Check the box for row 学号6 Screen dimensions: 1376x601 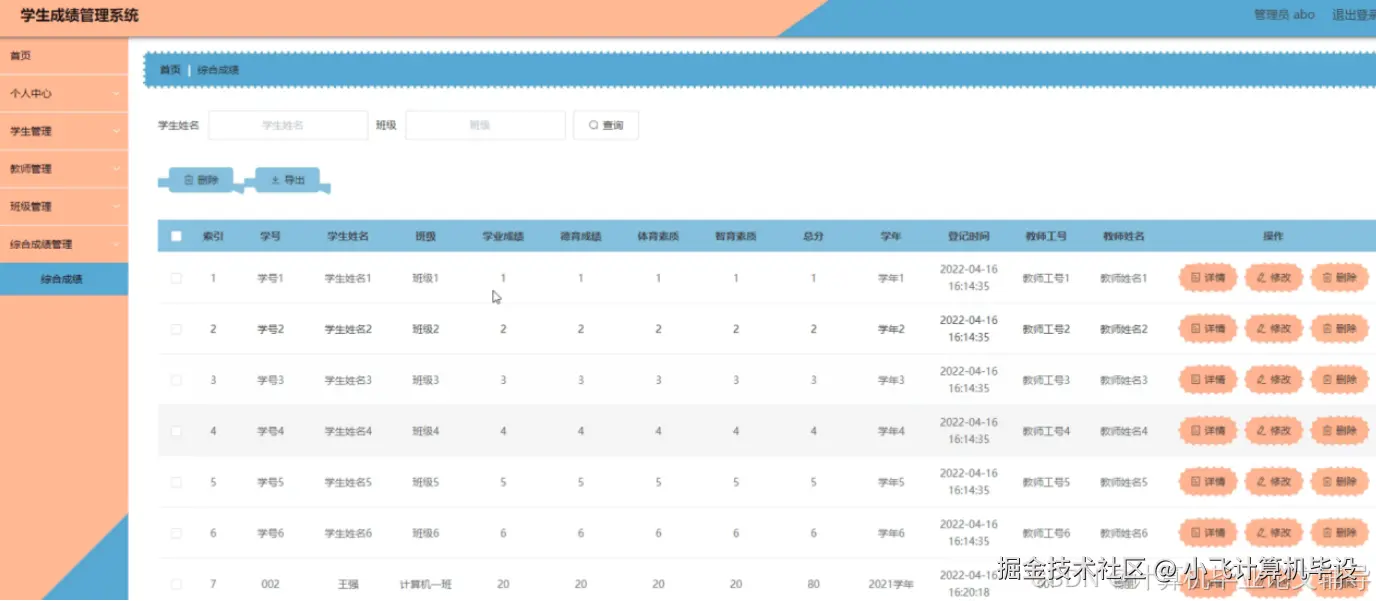pos(176,533)
